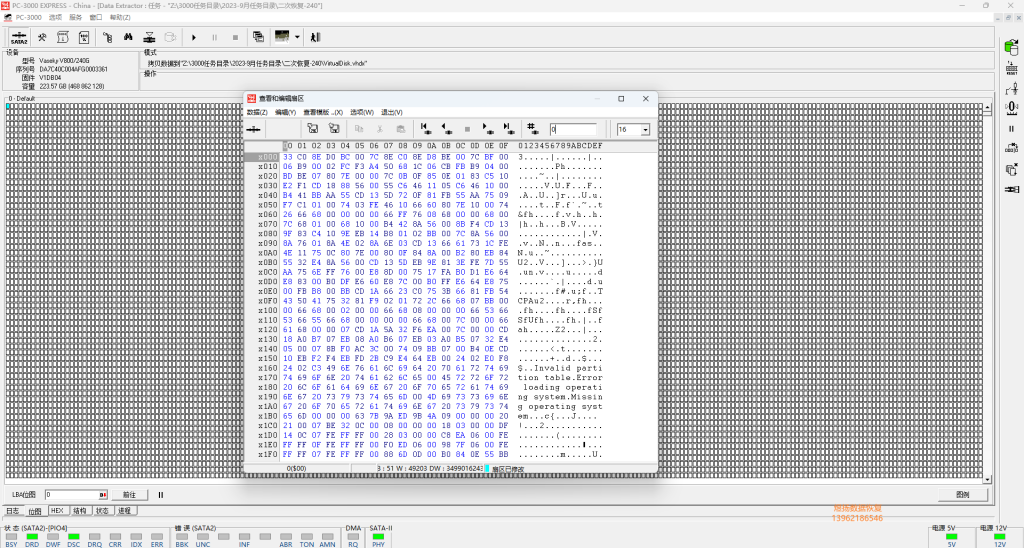Click the read sector from disk icon

click(x=313, y=129)
